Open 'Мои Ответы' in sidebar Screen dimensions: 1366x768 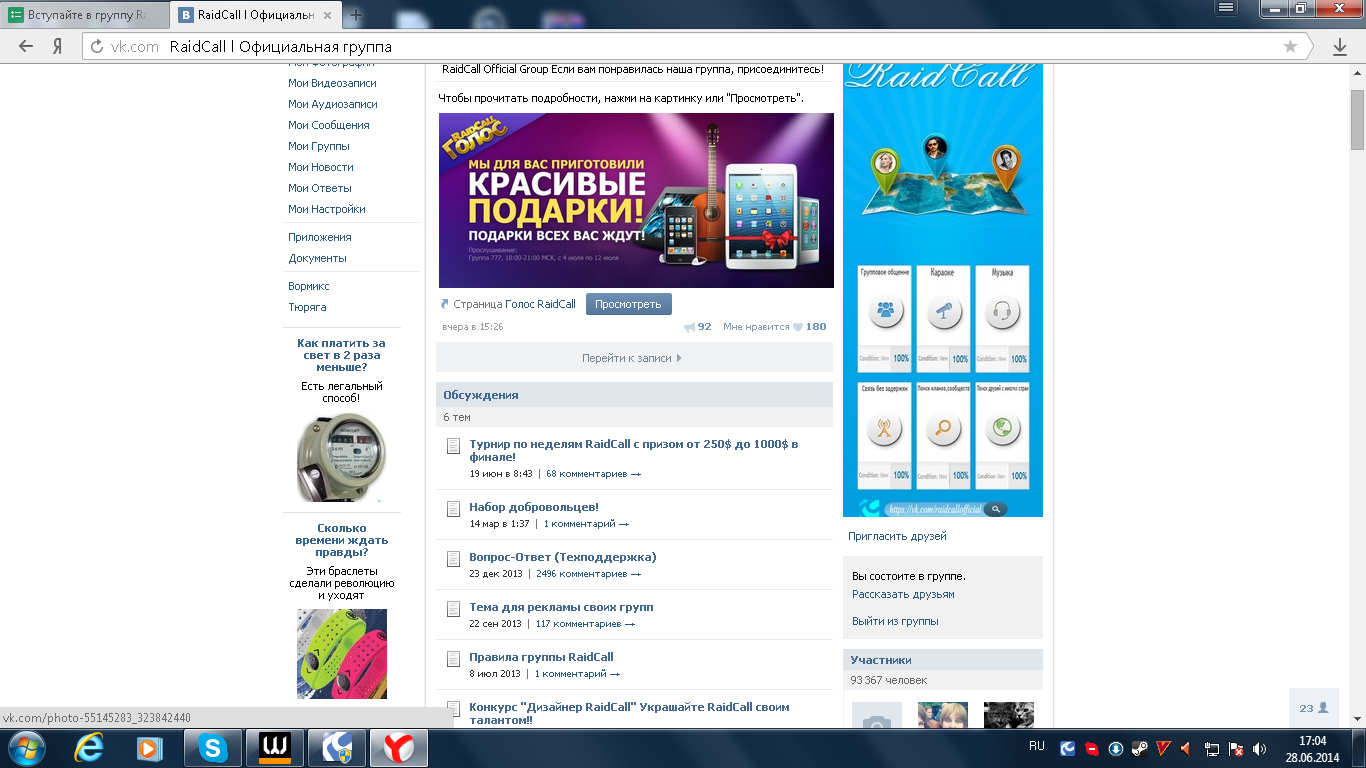click(x=318, y=188)
